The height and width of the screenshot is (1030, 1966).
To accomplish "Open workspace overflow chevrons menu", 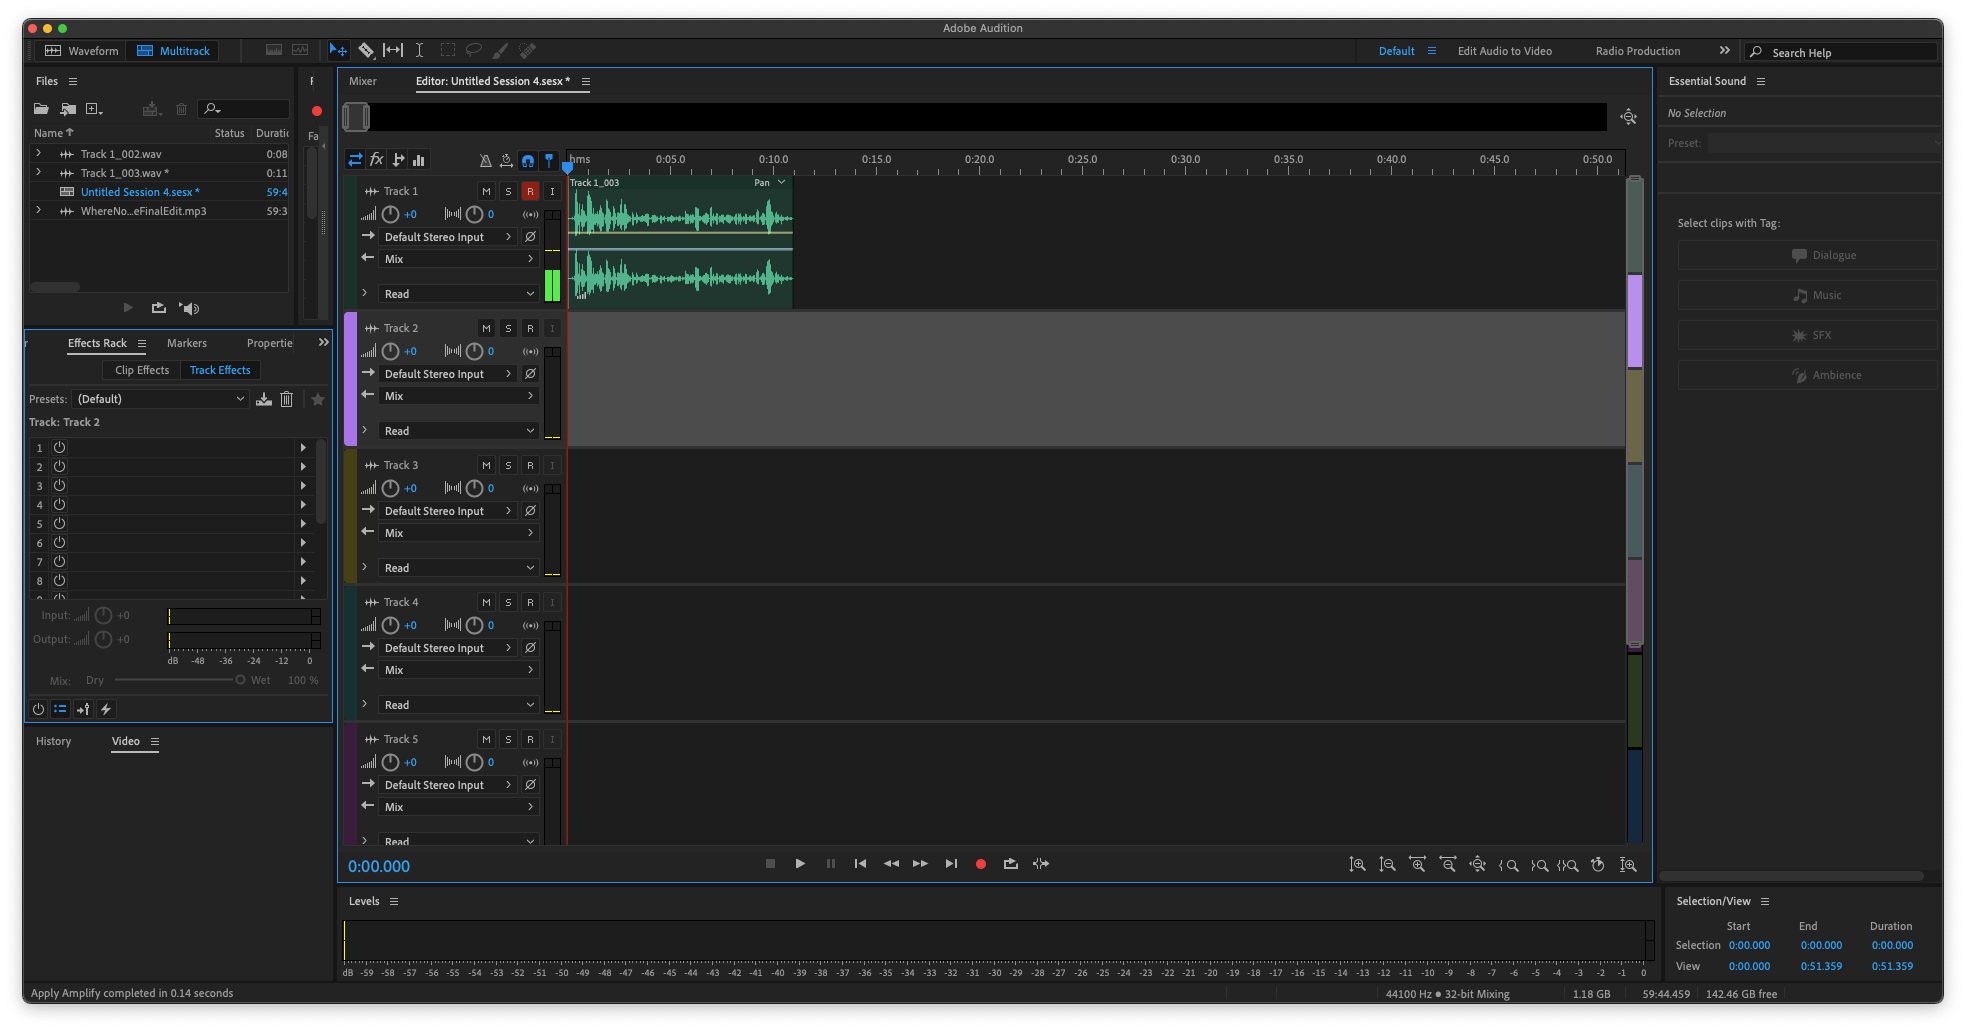I will 1724,50.
